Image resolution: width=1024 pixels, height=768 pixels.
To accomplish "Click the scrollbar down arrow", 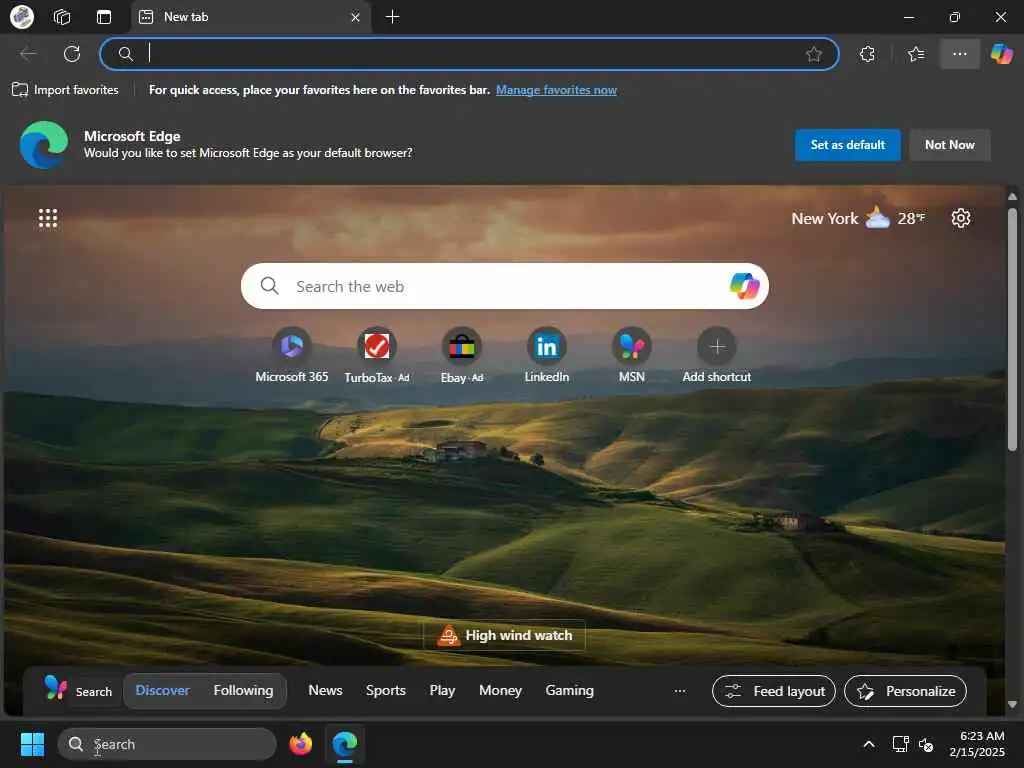I will coord(1012,705).
